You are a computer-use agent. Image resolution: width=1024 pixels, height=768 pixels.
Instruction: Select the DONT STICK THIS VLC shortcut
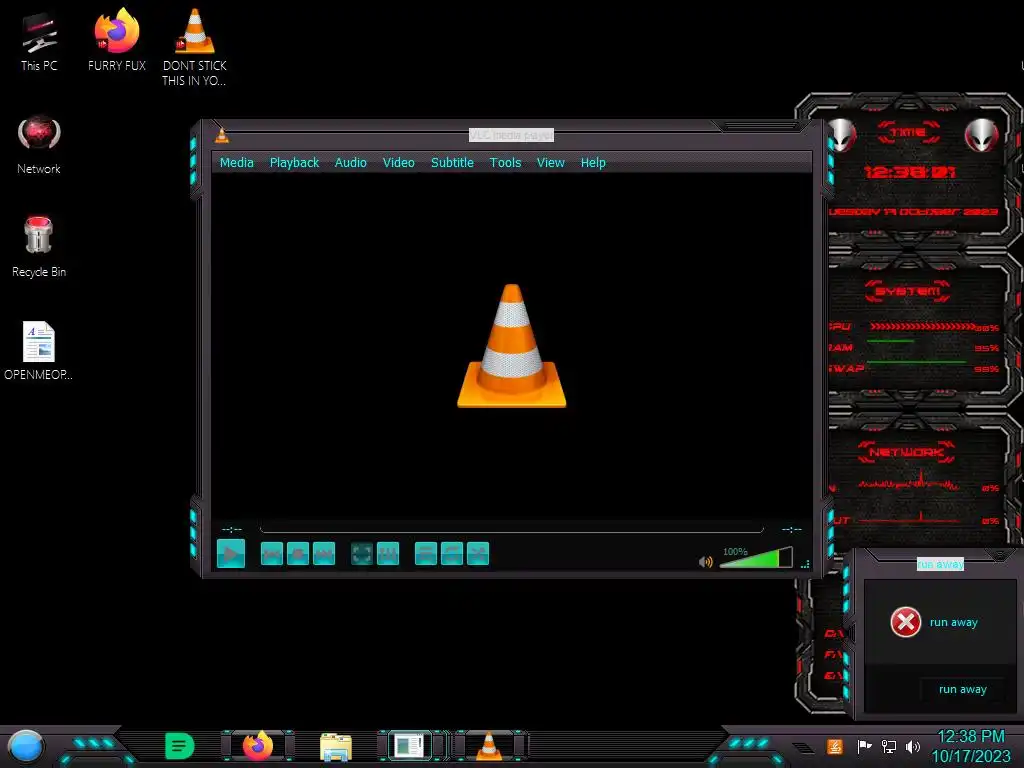[195, 47]
